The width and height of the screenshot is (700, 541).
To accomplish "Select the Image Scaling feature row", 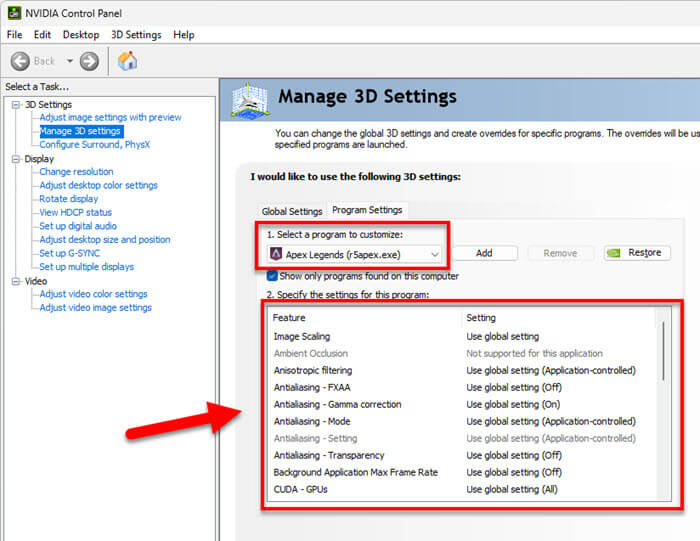I will tap(302, 337).
